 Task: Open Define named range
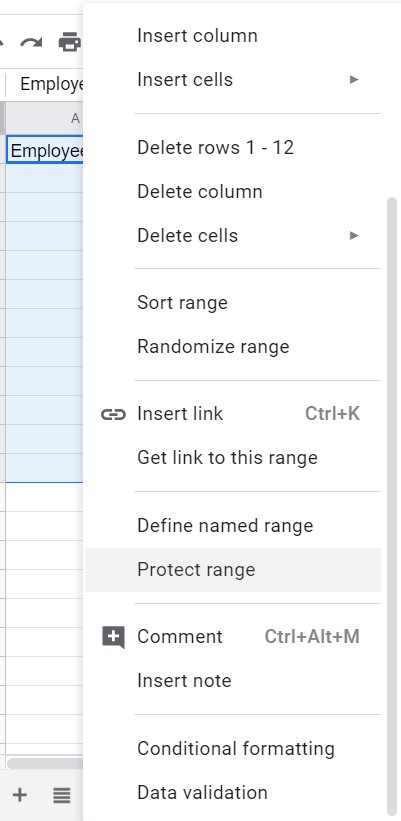pyautogui.click(x=232, y=526)
